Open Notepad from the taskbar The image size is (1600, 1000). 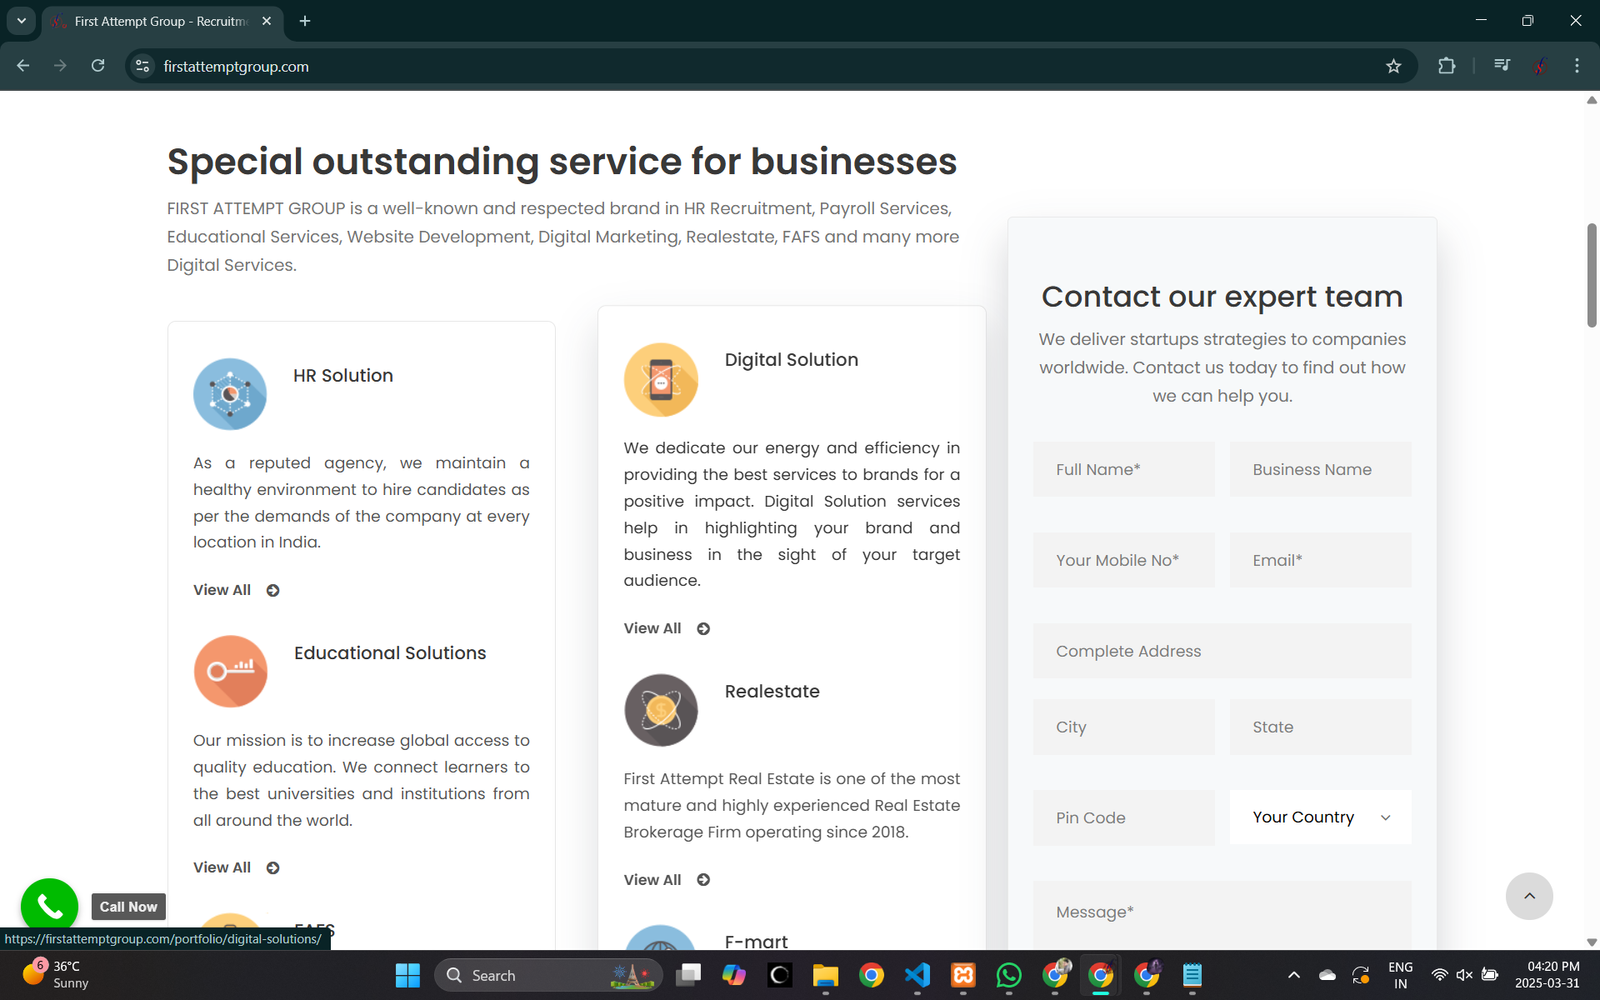[x=1192, y=975]
